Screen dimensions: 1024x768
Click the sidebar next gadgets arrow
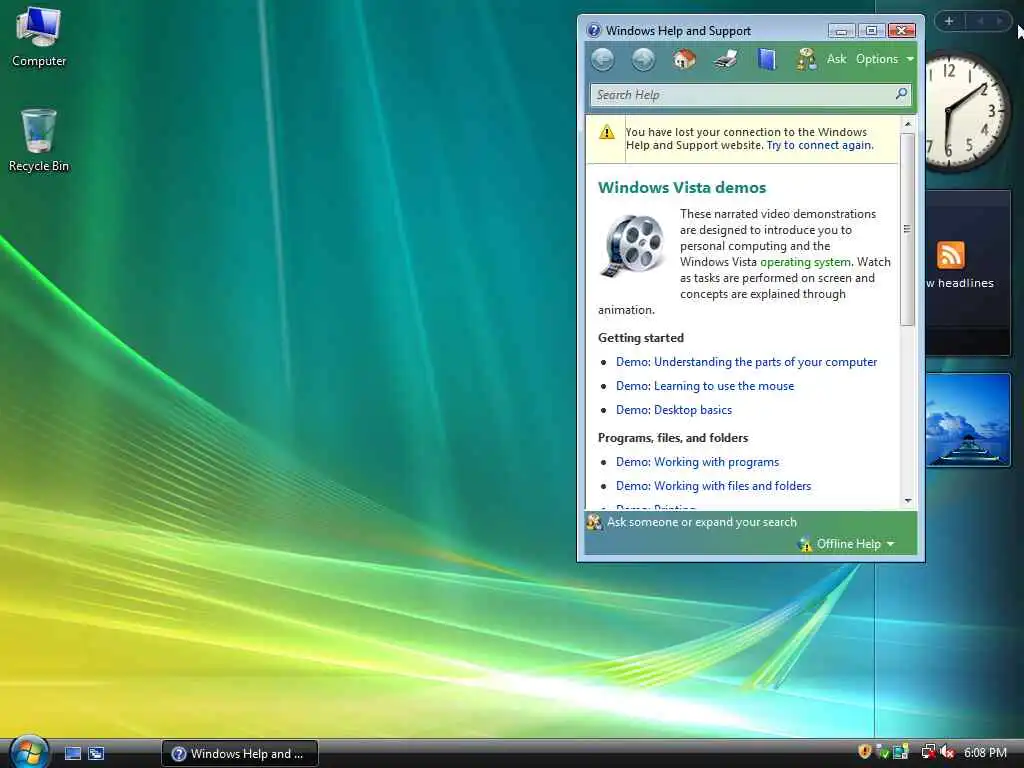click(999, 21)
